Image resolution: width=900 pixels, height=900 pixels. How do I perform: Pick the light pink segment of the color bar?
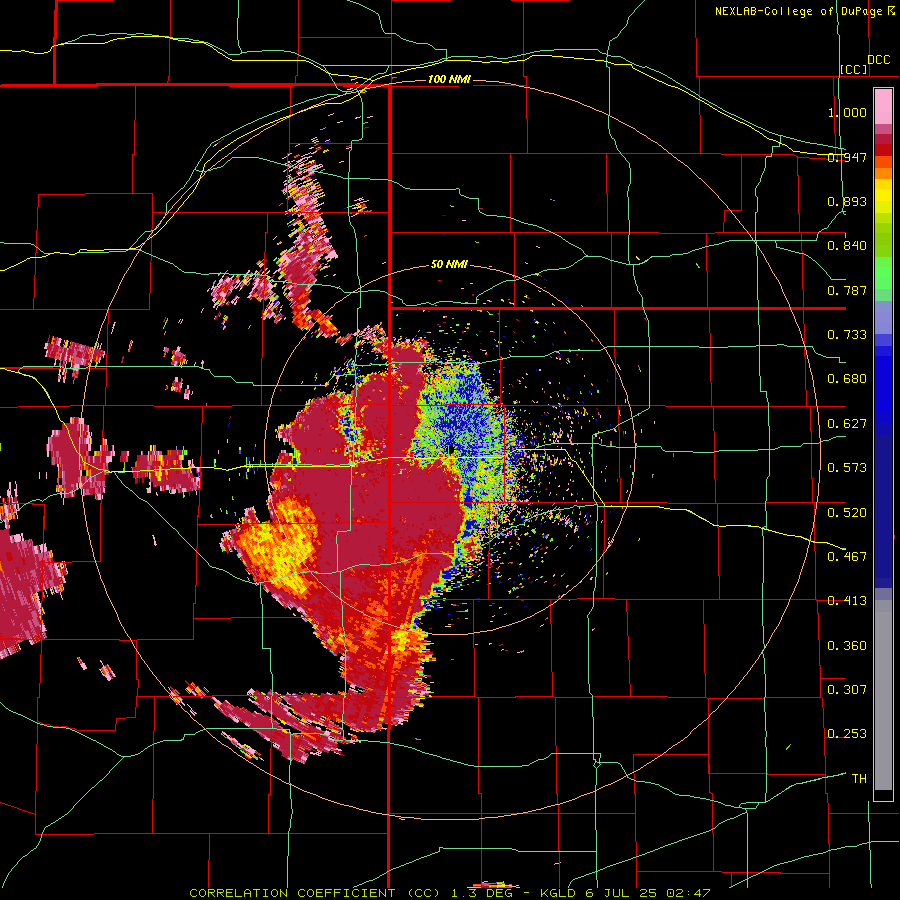click(883, 107)
